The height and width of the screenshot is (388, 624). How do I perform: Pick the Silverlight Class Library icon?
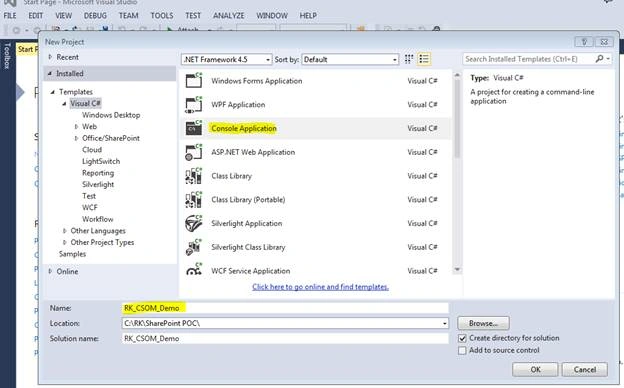coord(194,247)
